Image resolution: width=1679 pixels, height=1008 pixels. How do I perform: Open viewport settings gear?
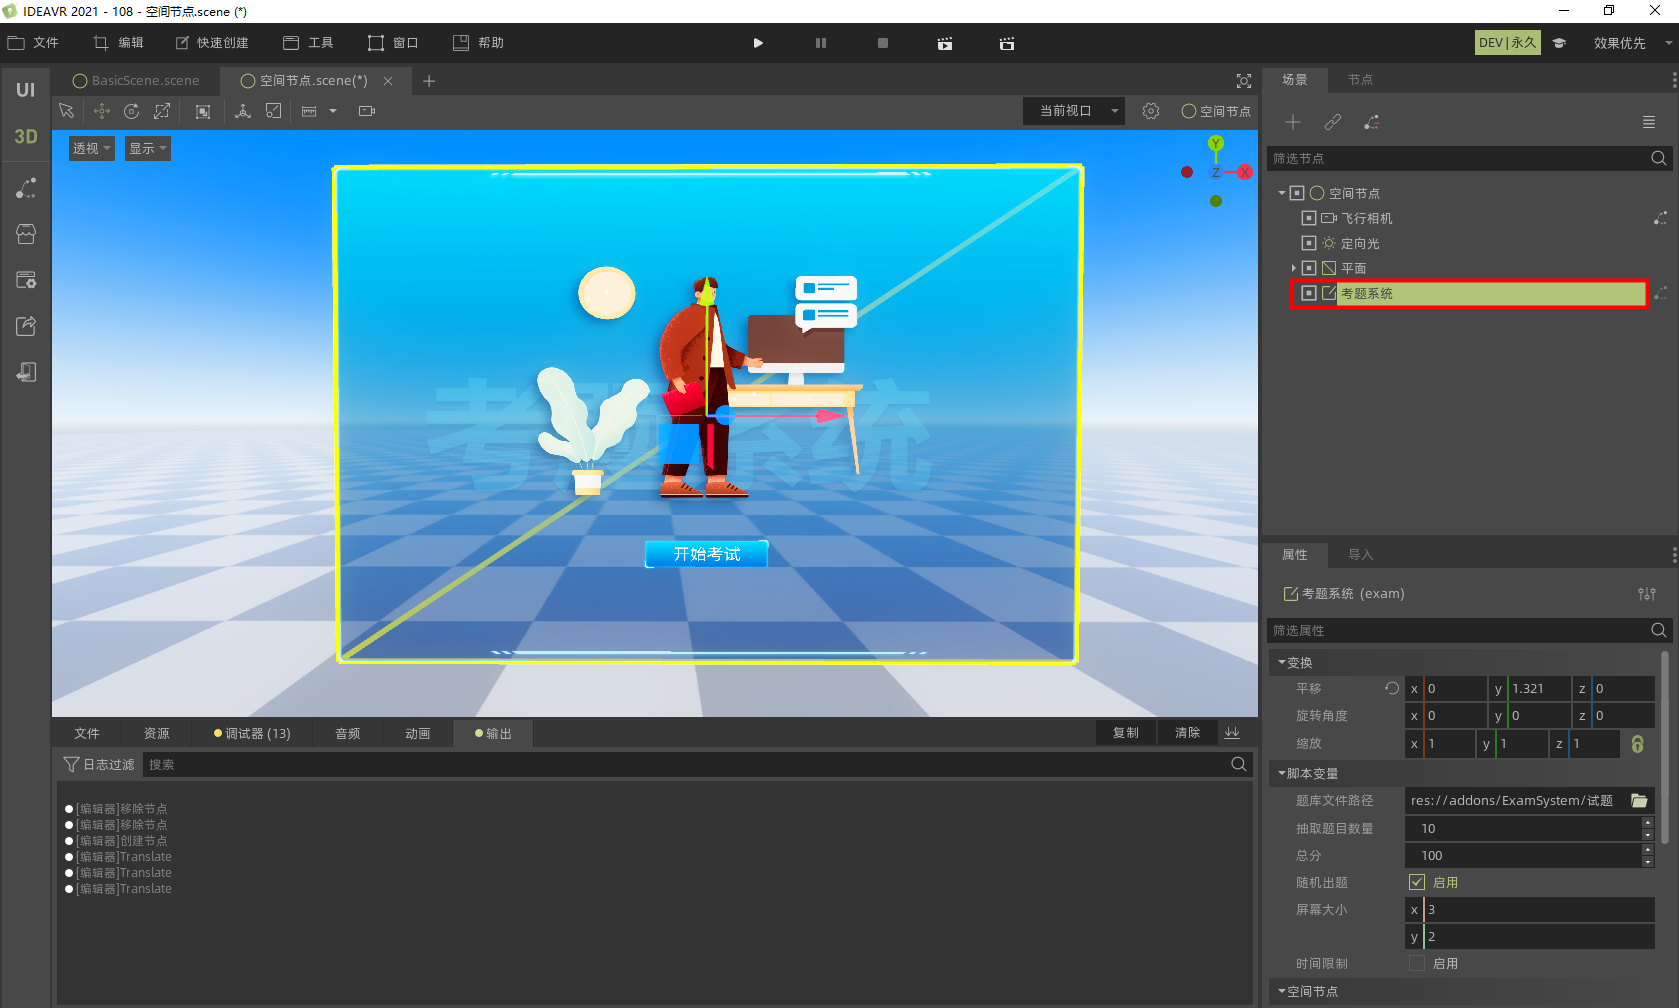(x=1151, y=111)
